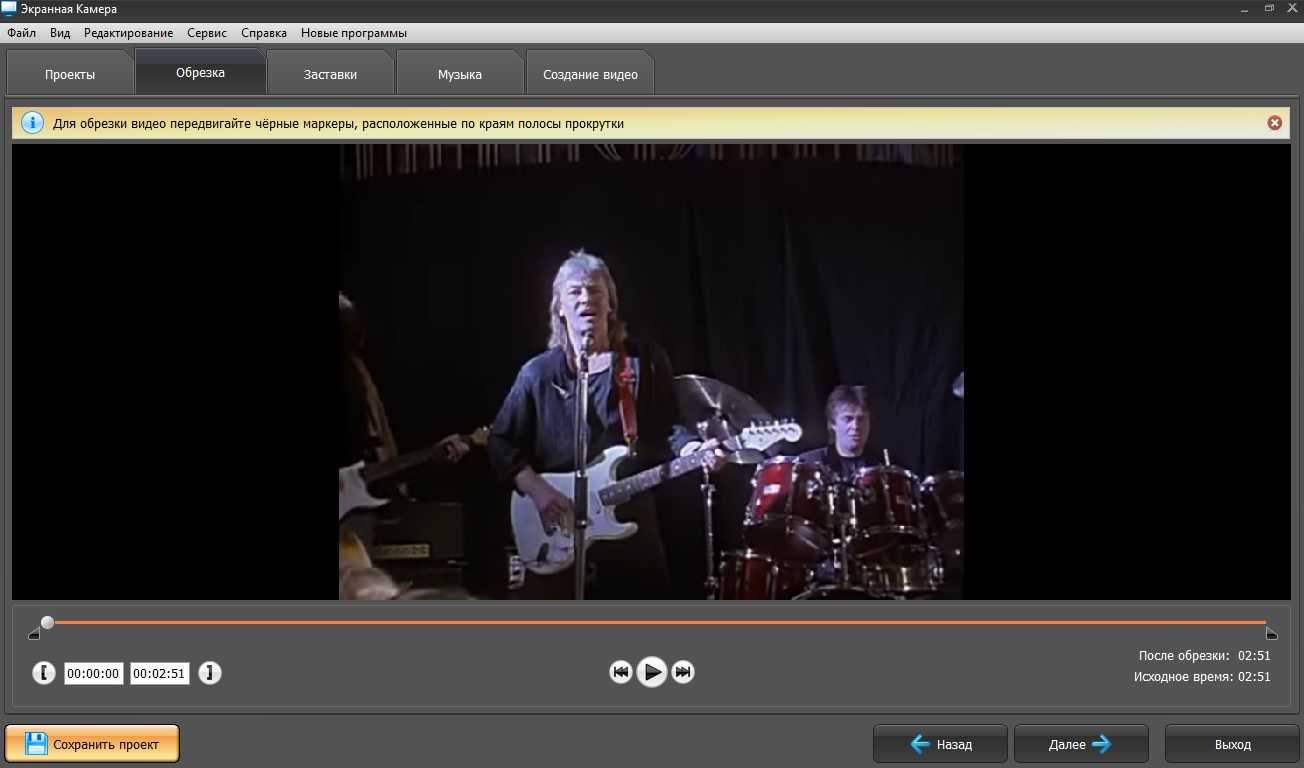Open the Новые программы menu

click(354, 33)
